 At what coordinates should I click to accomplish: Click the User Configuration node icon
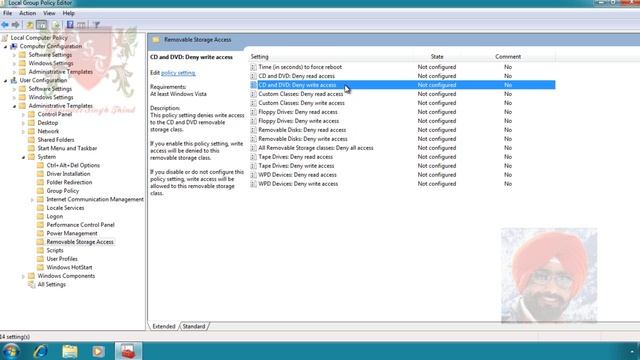(x=13, y=80)
